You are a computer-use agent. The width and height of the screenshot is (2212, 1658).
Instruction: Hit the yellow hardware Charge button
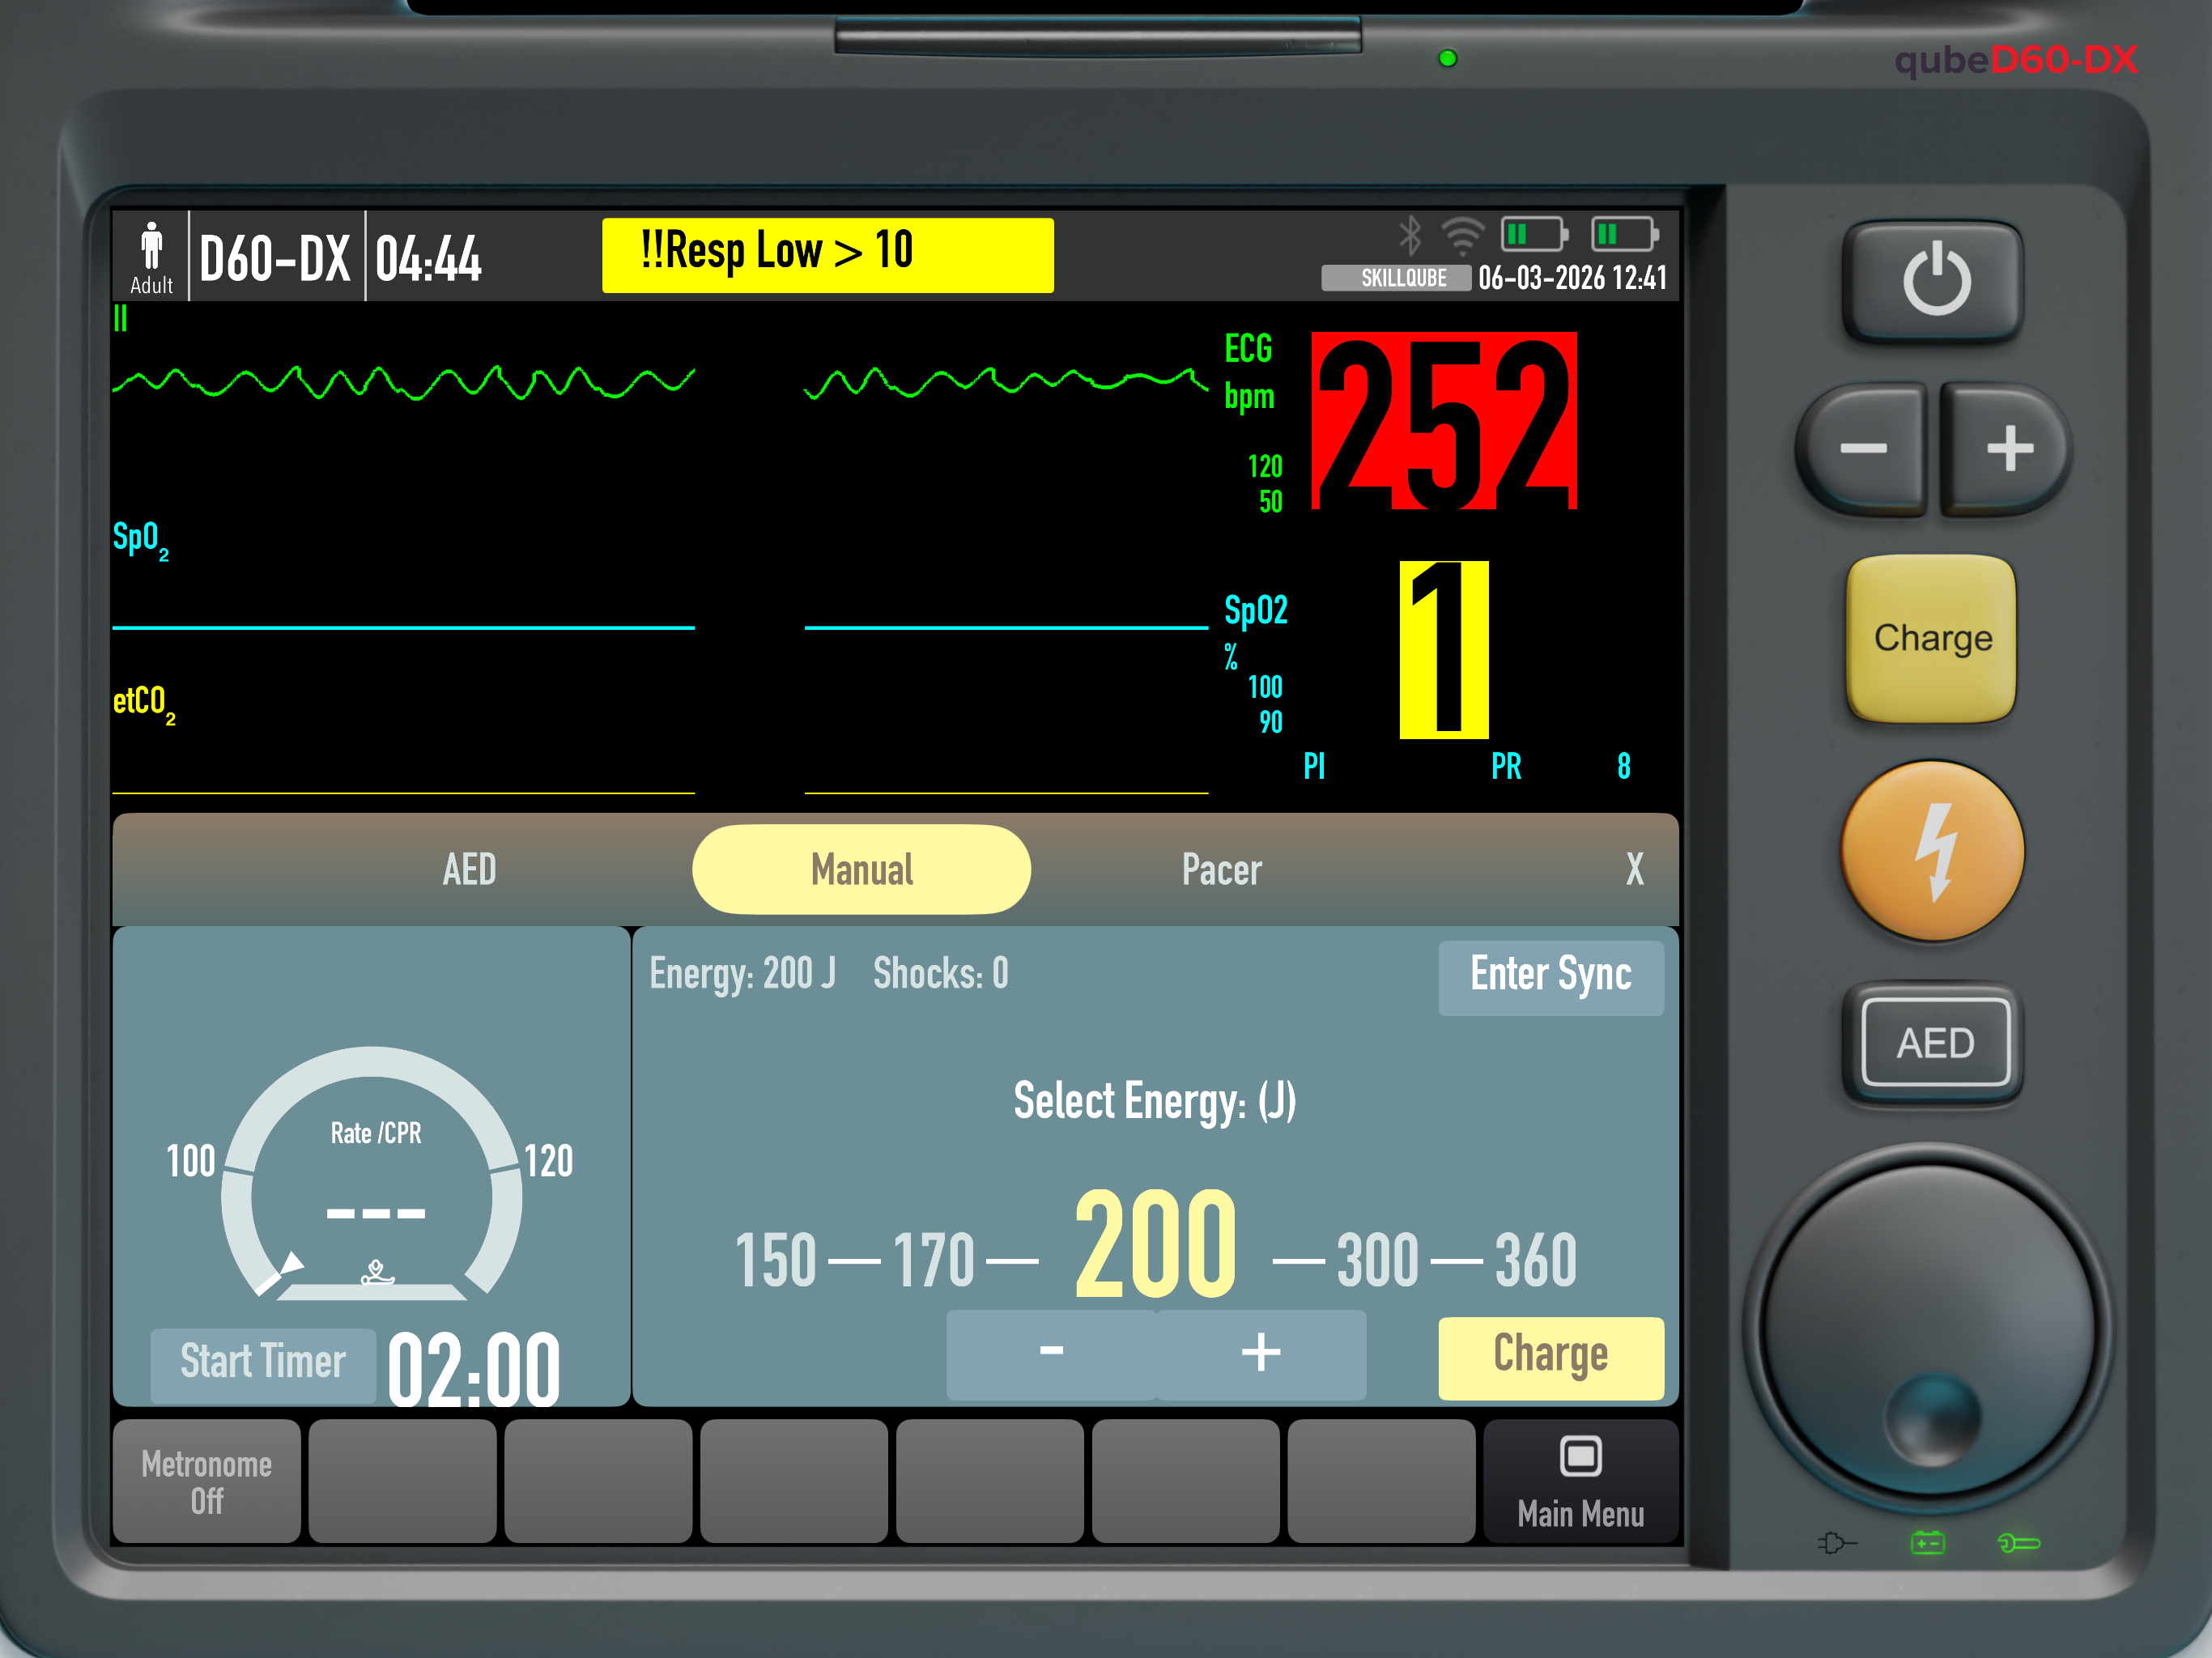pyautogui.click(x=1932, y=638)
